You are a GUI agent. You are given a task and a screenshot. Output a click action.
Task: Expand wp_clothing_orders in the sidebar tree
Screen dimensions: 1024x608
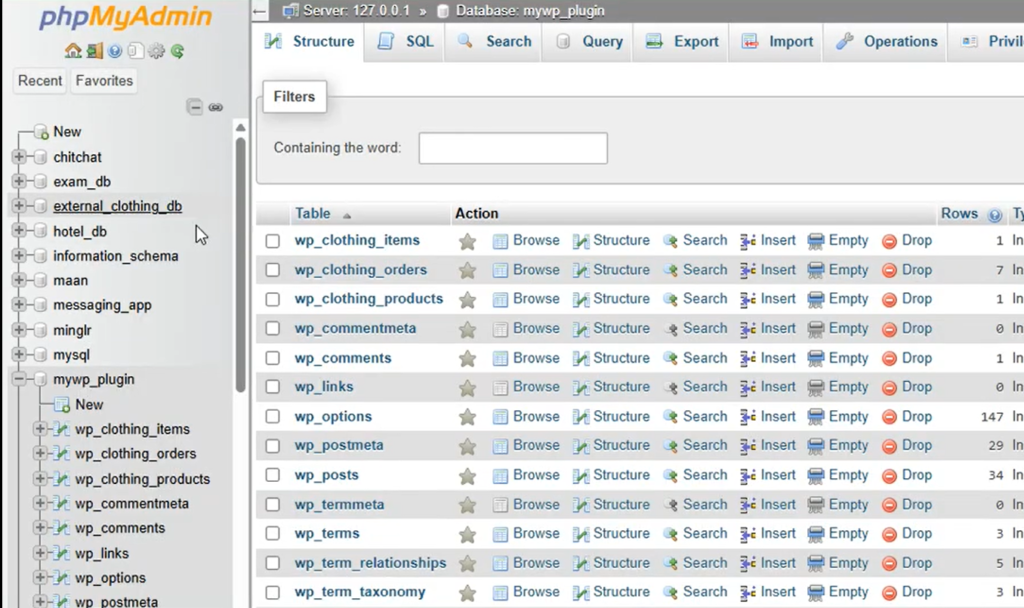click(x=41, y=454)
